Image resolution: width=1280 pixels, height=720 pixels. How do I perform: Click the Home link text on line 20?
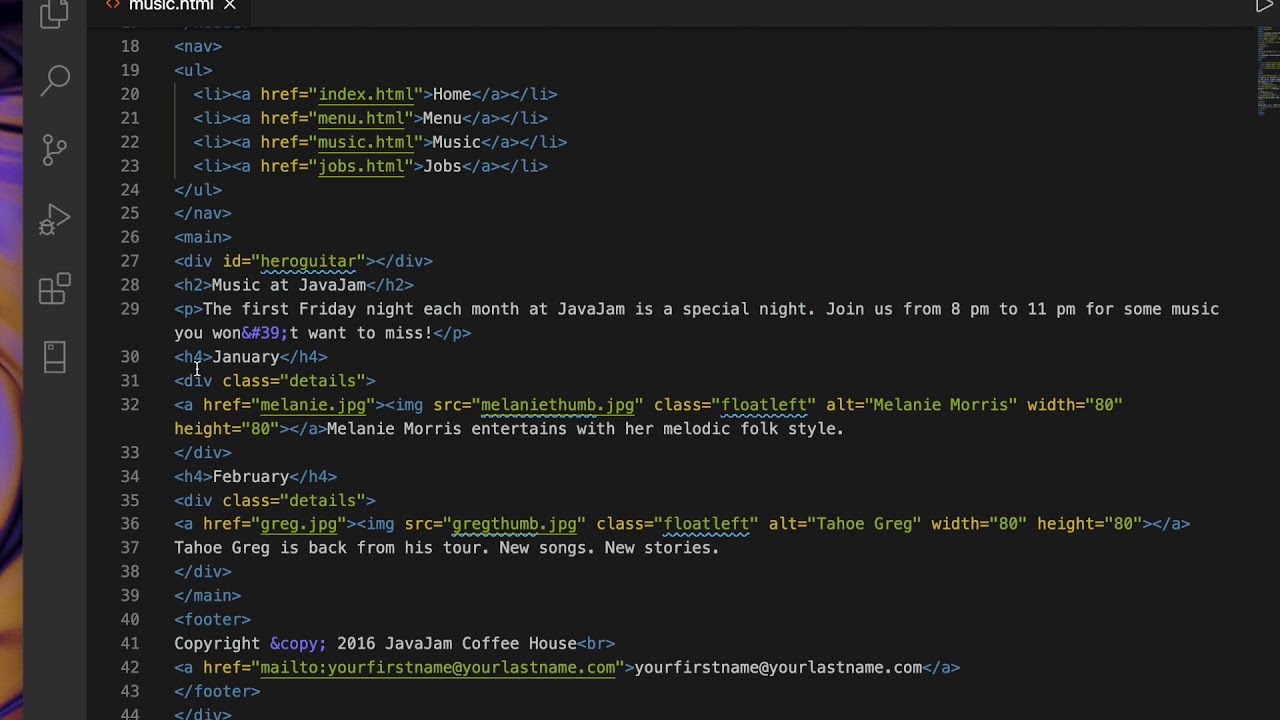point(452,94)
